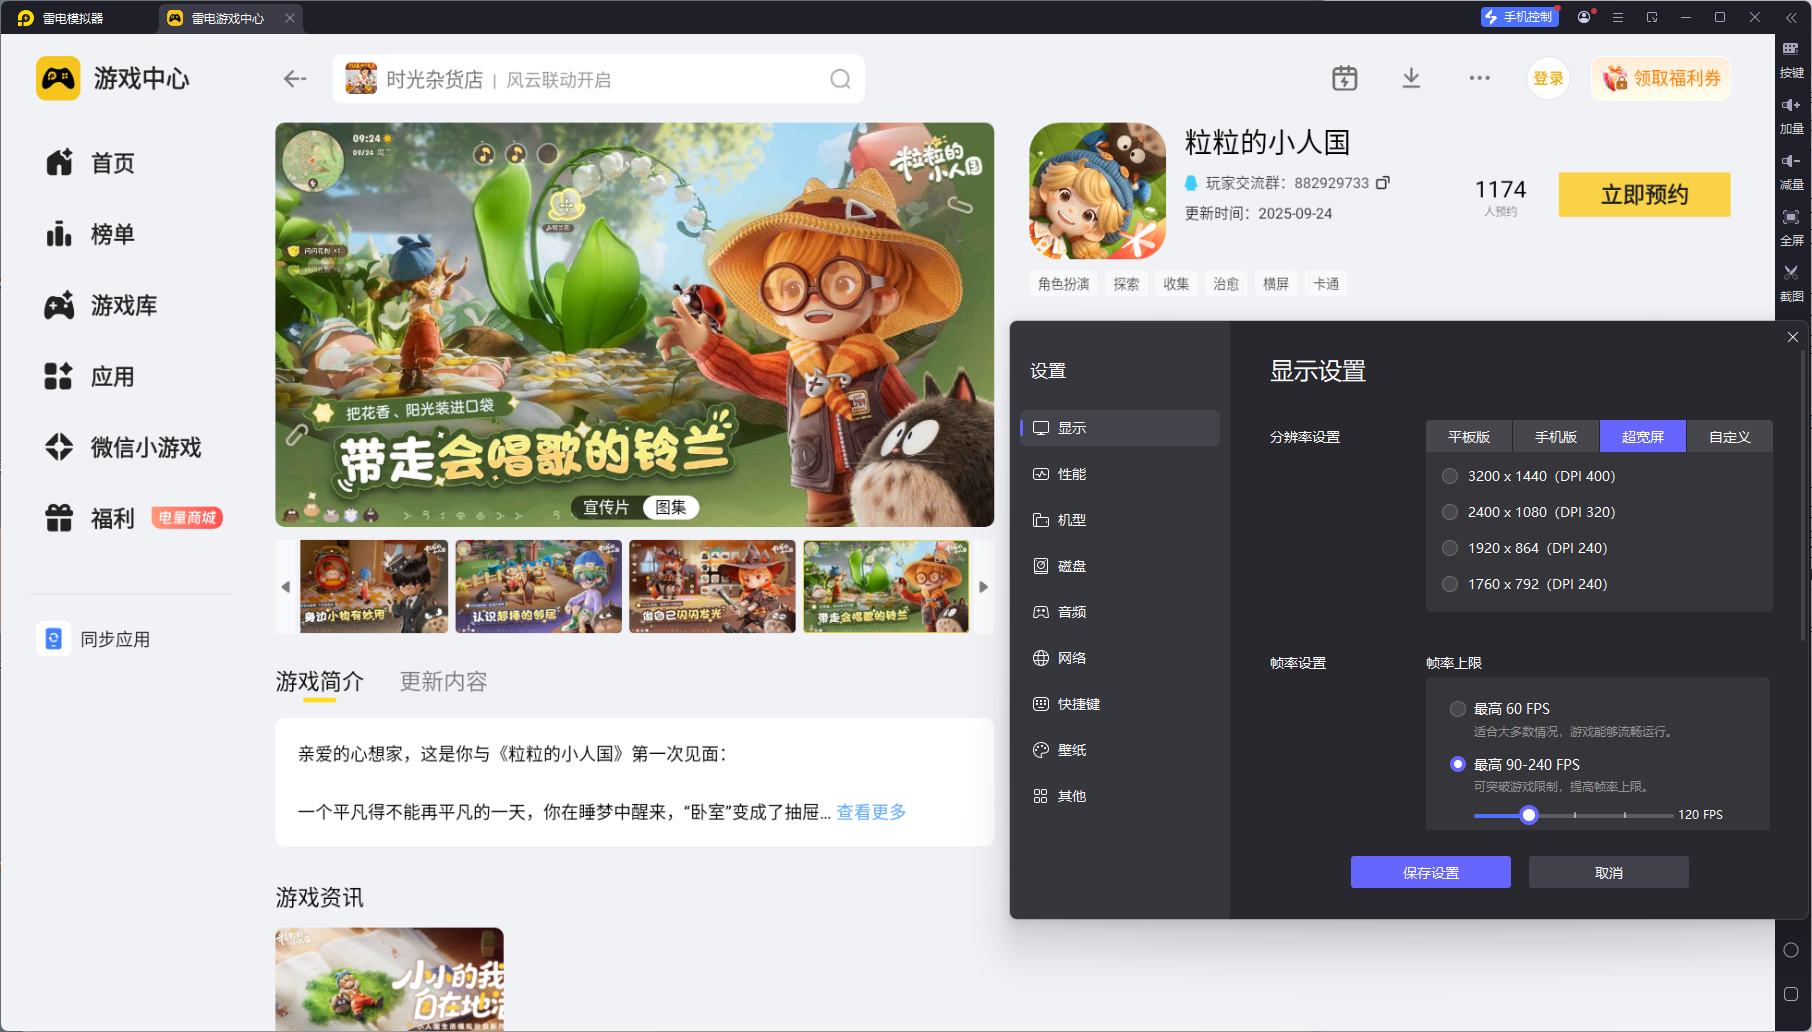The width and height of the screenshot is (1812, 1032).
Task: Open 壁纸 wallpaper settings
Action: pos(1120,750)
